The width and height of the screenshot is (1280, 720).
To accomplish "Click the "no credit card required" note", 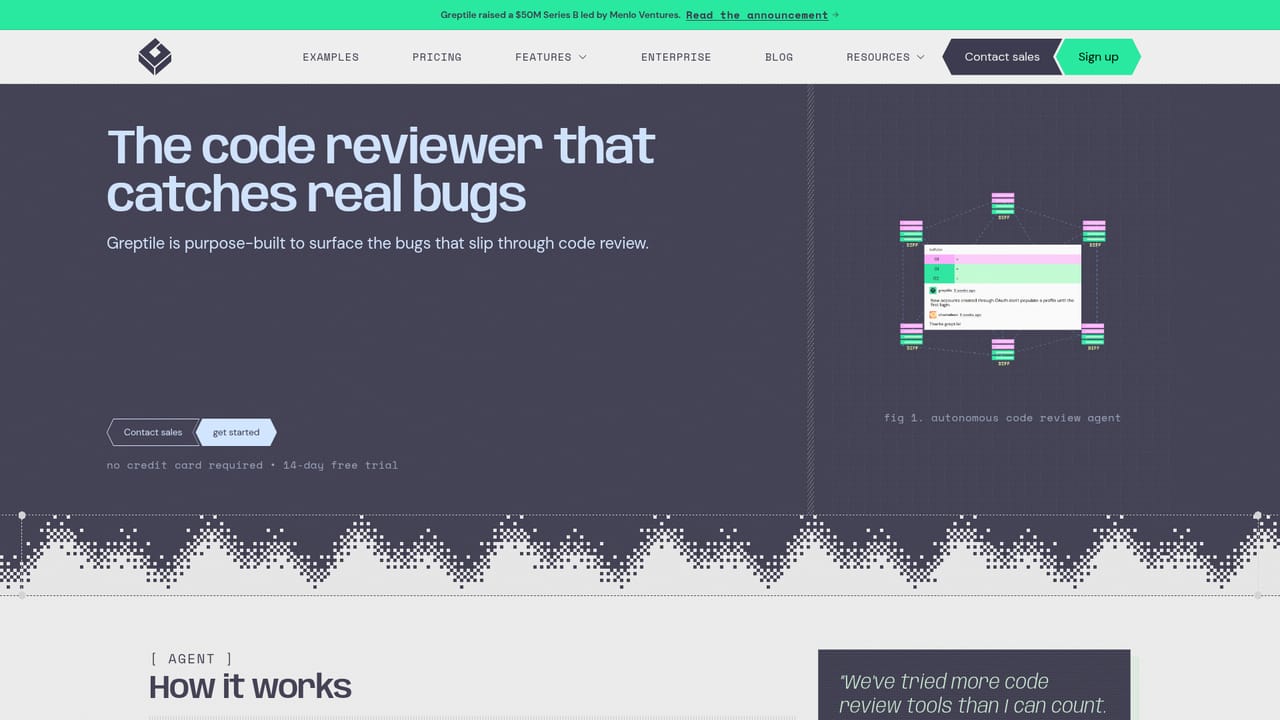I will [x=252, y=465].
